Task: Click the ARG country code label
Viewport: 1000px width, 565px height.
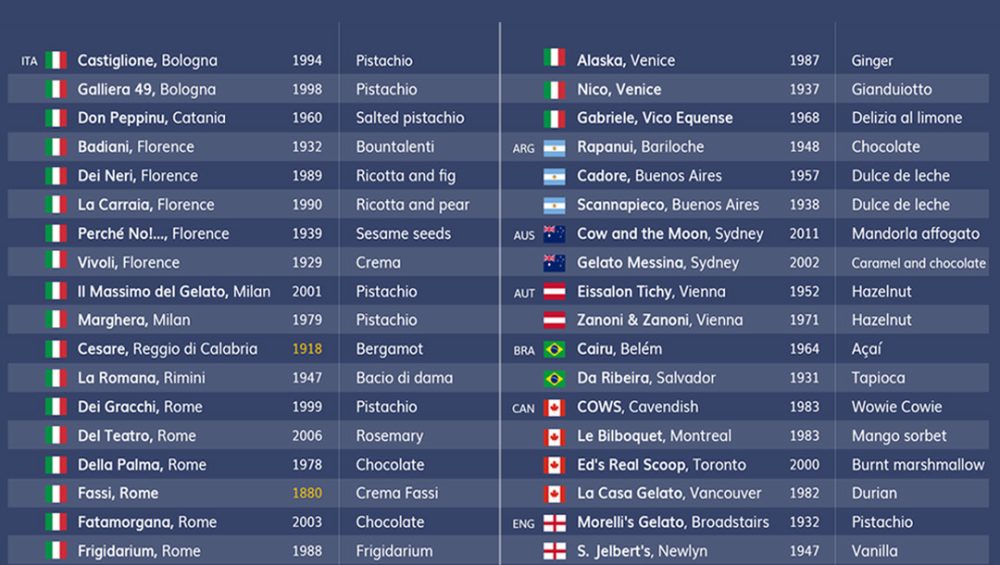Action: 524,149
